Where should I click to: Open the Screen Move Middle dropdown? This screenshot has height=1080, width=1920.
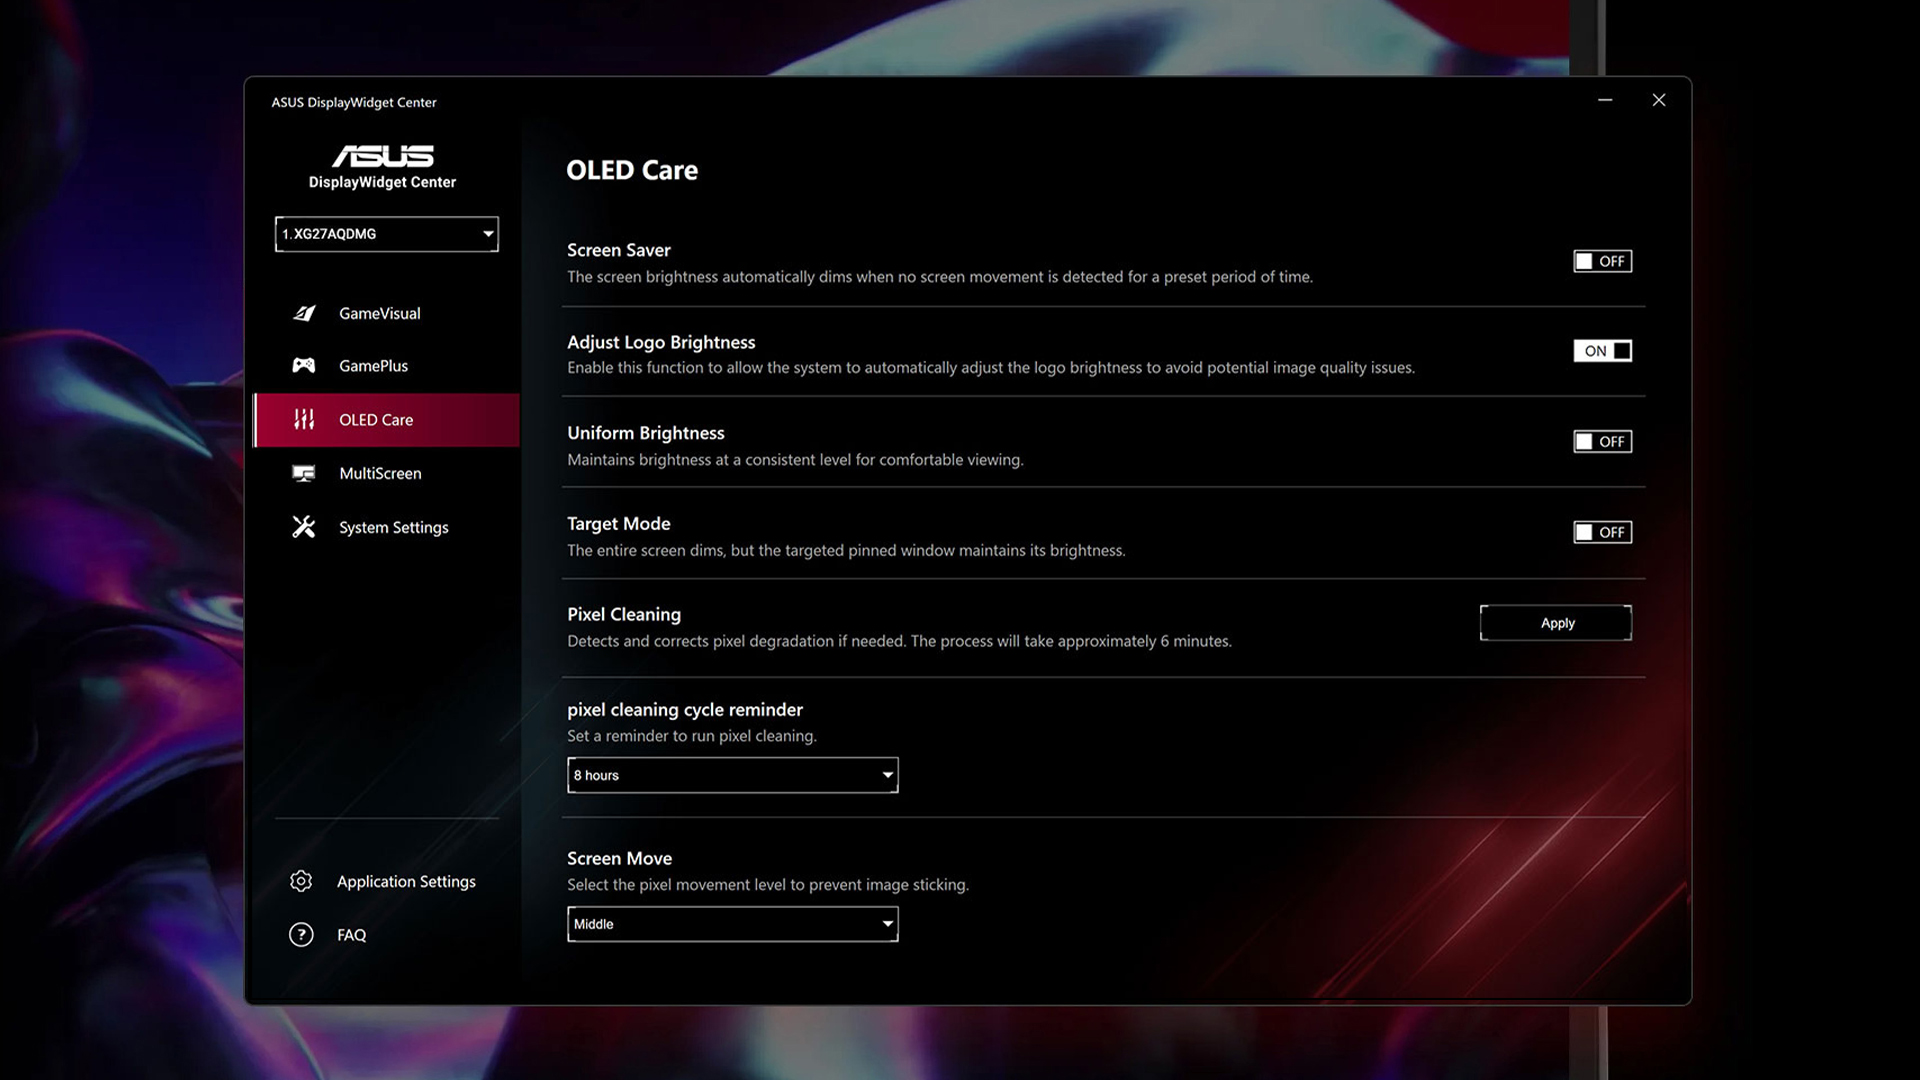coord(733,924)
